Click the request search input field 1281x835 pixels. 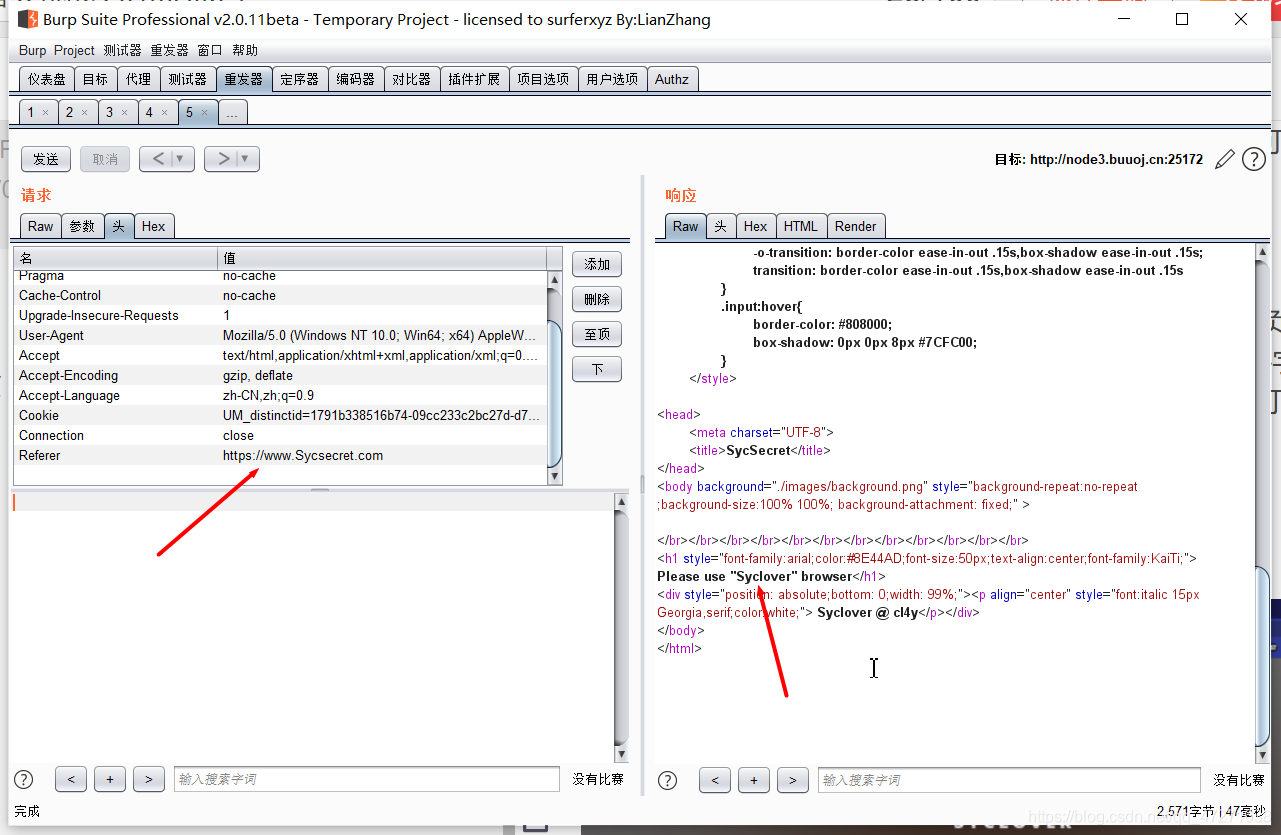click(x=367, y=780)
